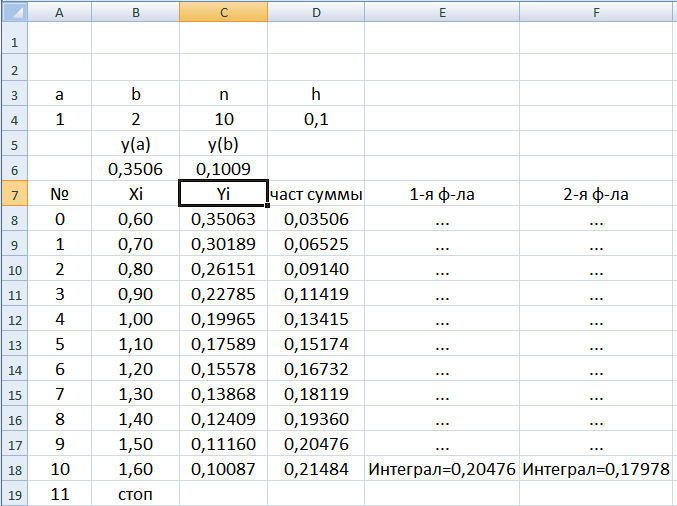Select column E header

pos(442,12)
